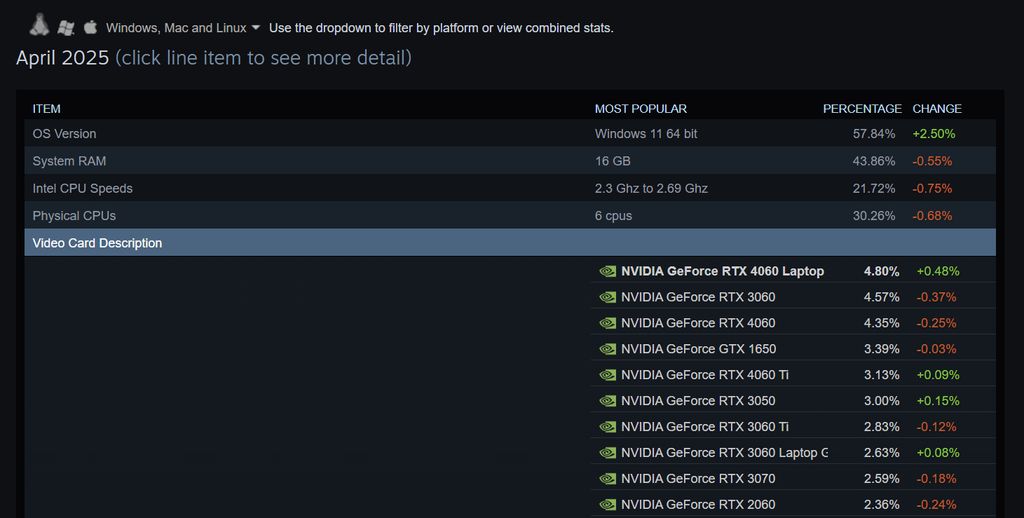Image resolution: width=1024 pixels, height=518 pixels.
Task: Click NVIDIA logo beside RTX 4060 Laptop
Action: pos(607,271)
